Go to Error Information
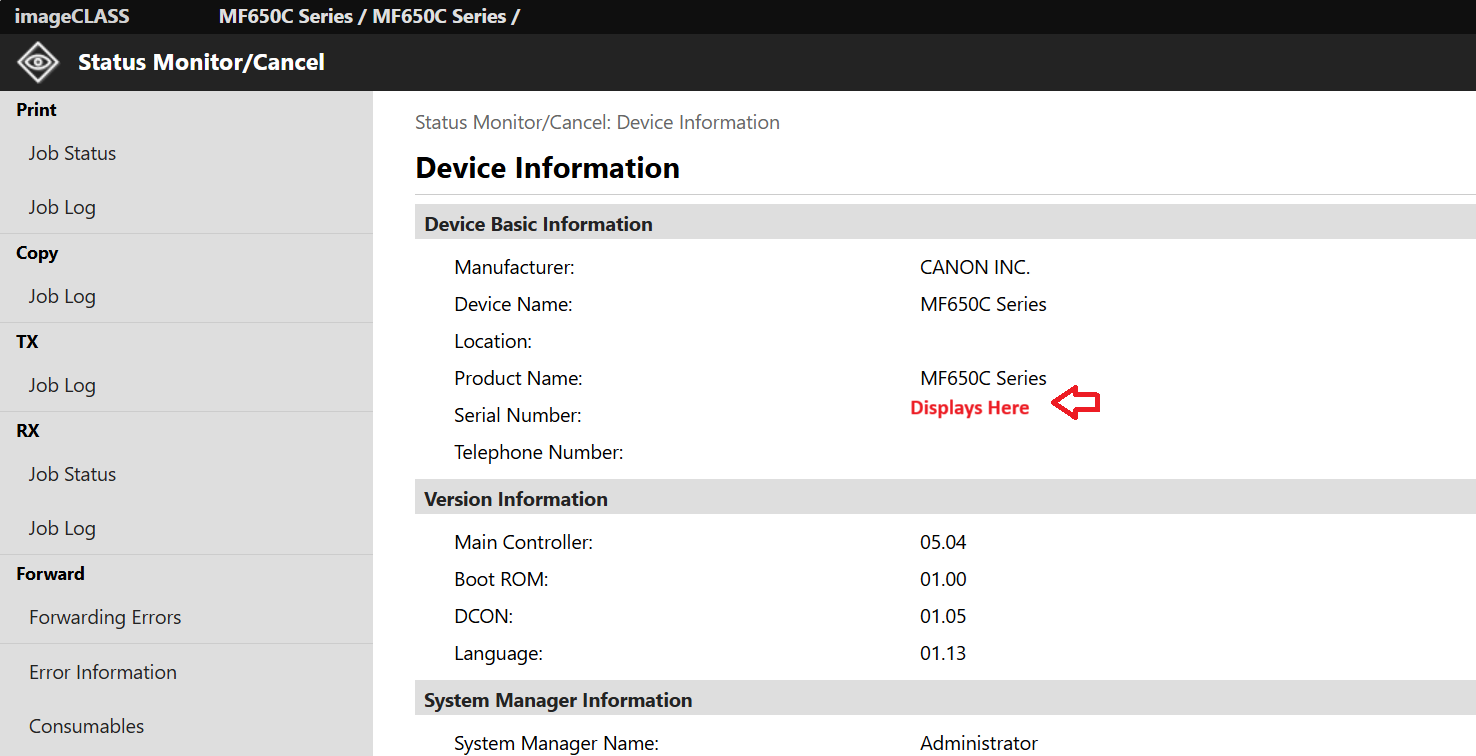Image resolution: width=1476 pixels, height=756 pixels. pyautogui.click(x=103, y=672)
